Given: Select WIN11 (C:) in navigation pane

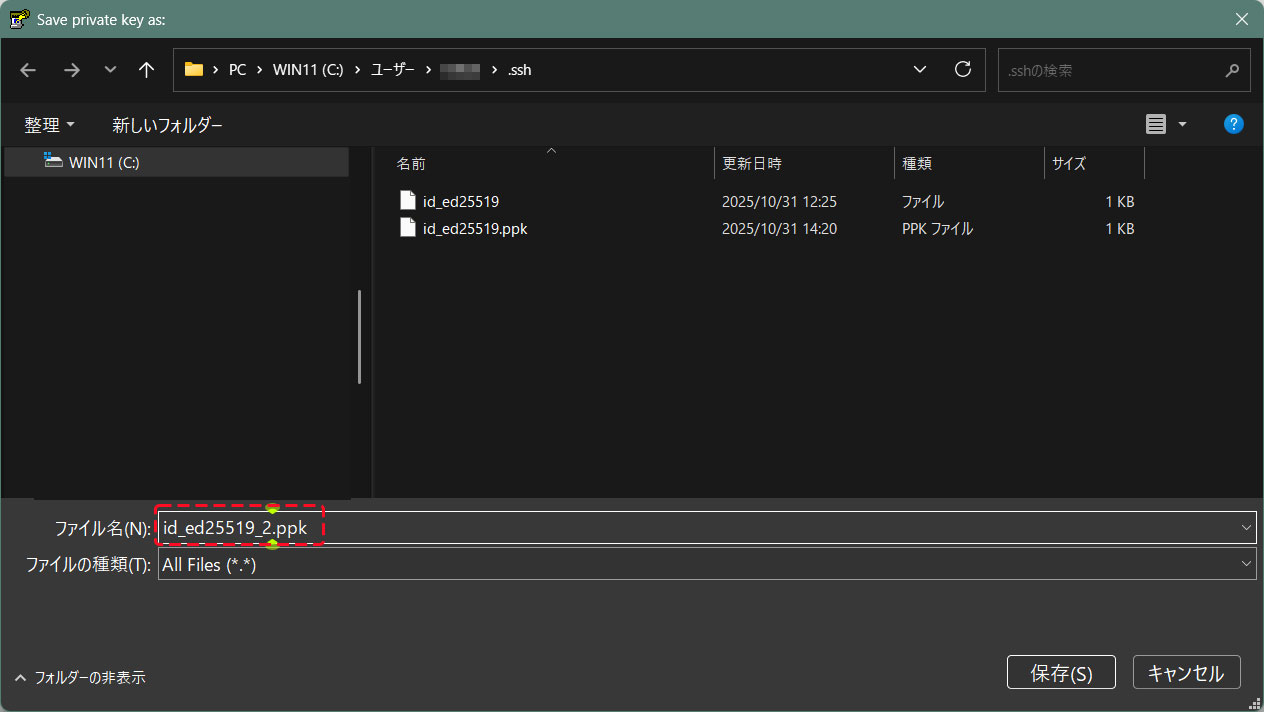Looking at the screenshot, I should 103,162.
